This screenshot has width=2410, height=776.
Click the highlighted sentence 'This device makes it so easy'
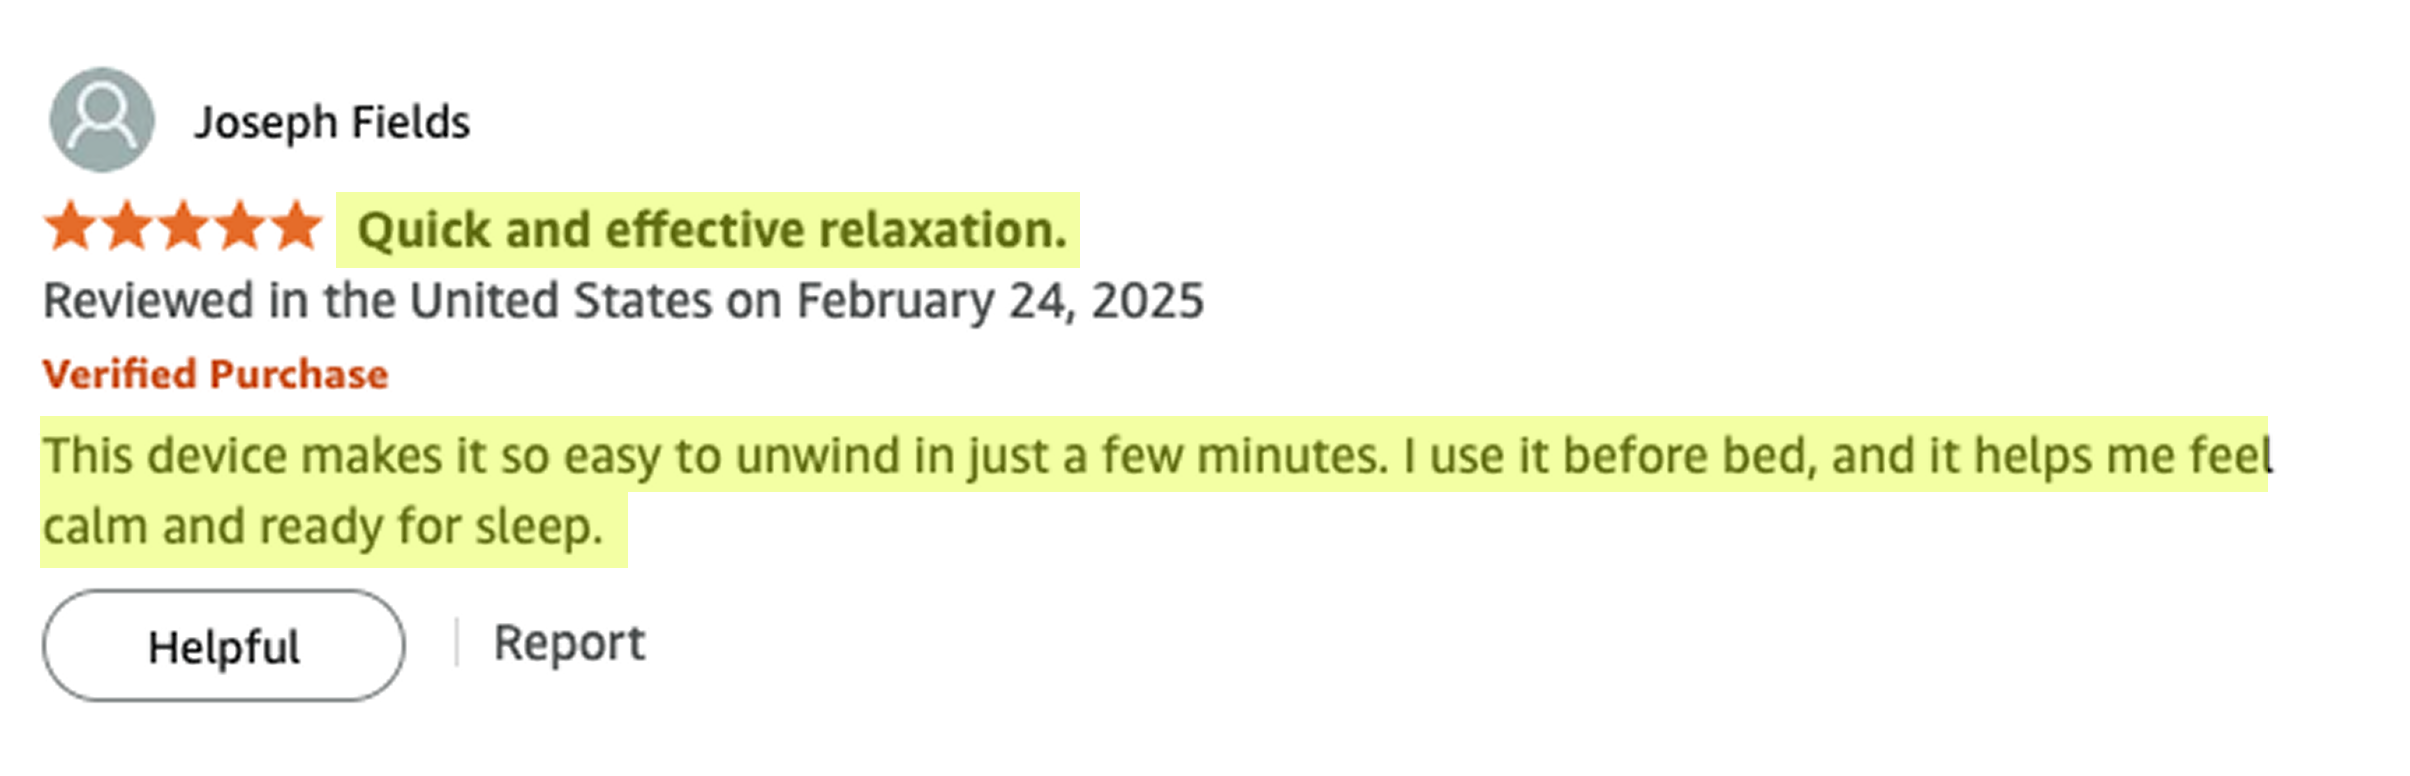coord(354,456)
